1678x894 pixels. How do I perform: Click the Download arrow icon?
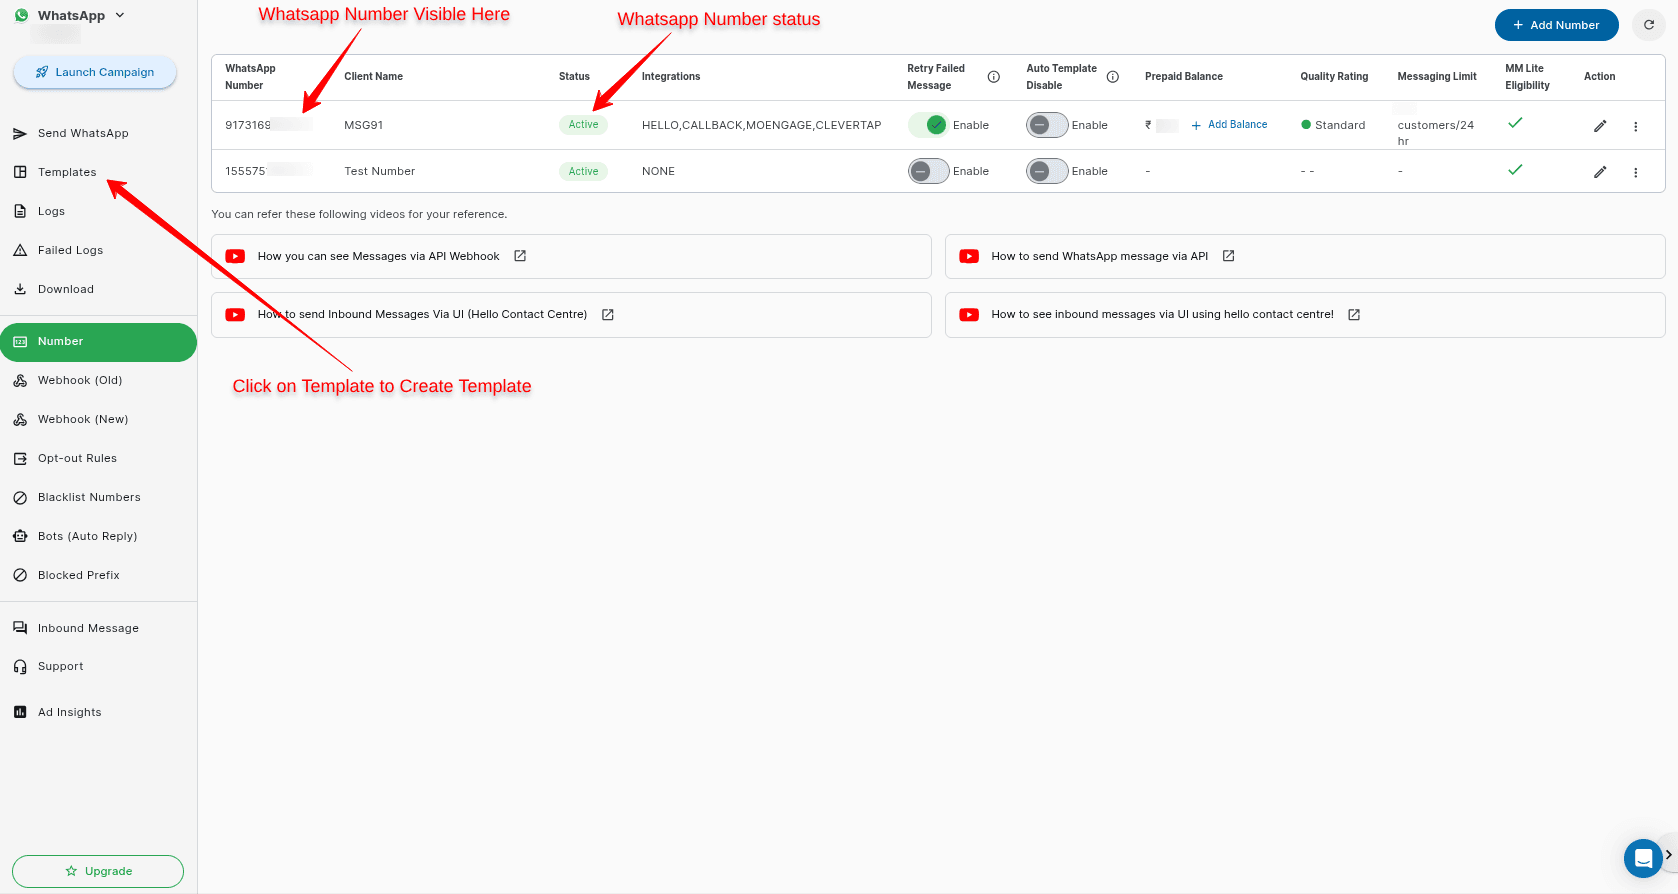click(20, 289)
